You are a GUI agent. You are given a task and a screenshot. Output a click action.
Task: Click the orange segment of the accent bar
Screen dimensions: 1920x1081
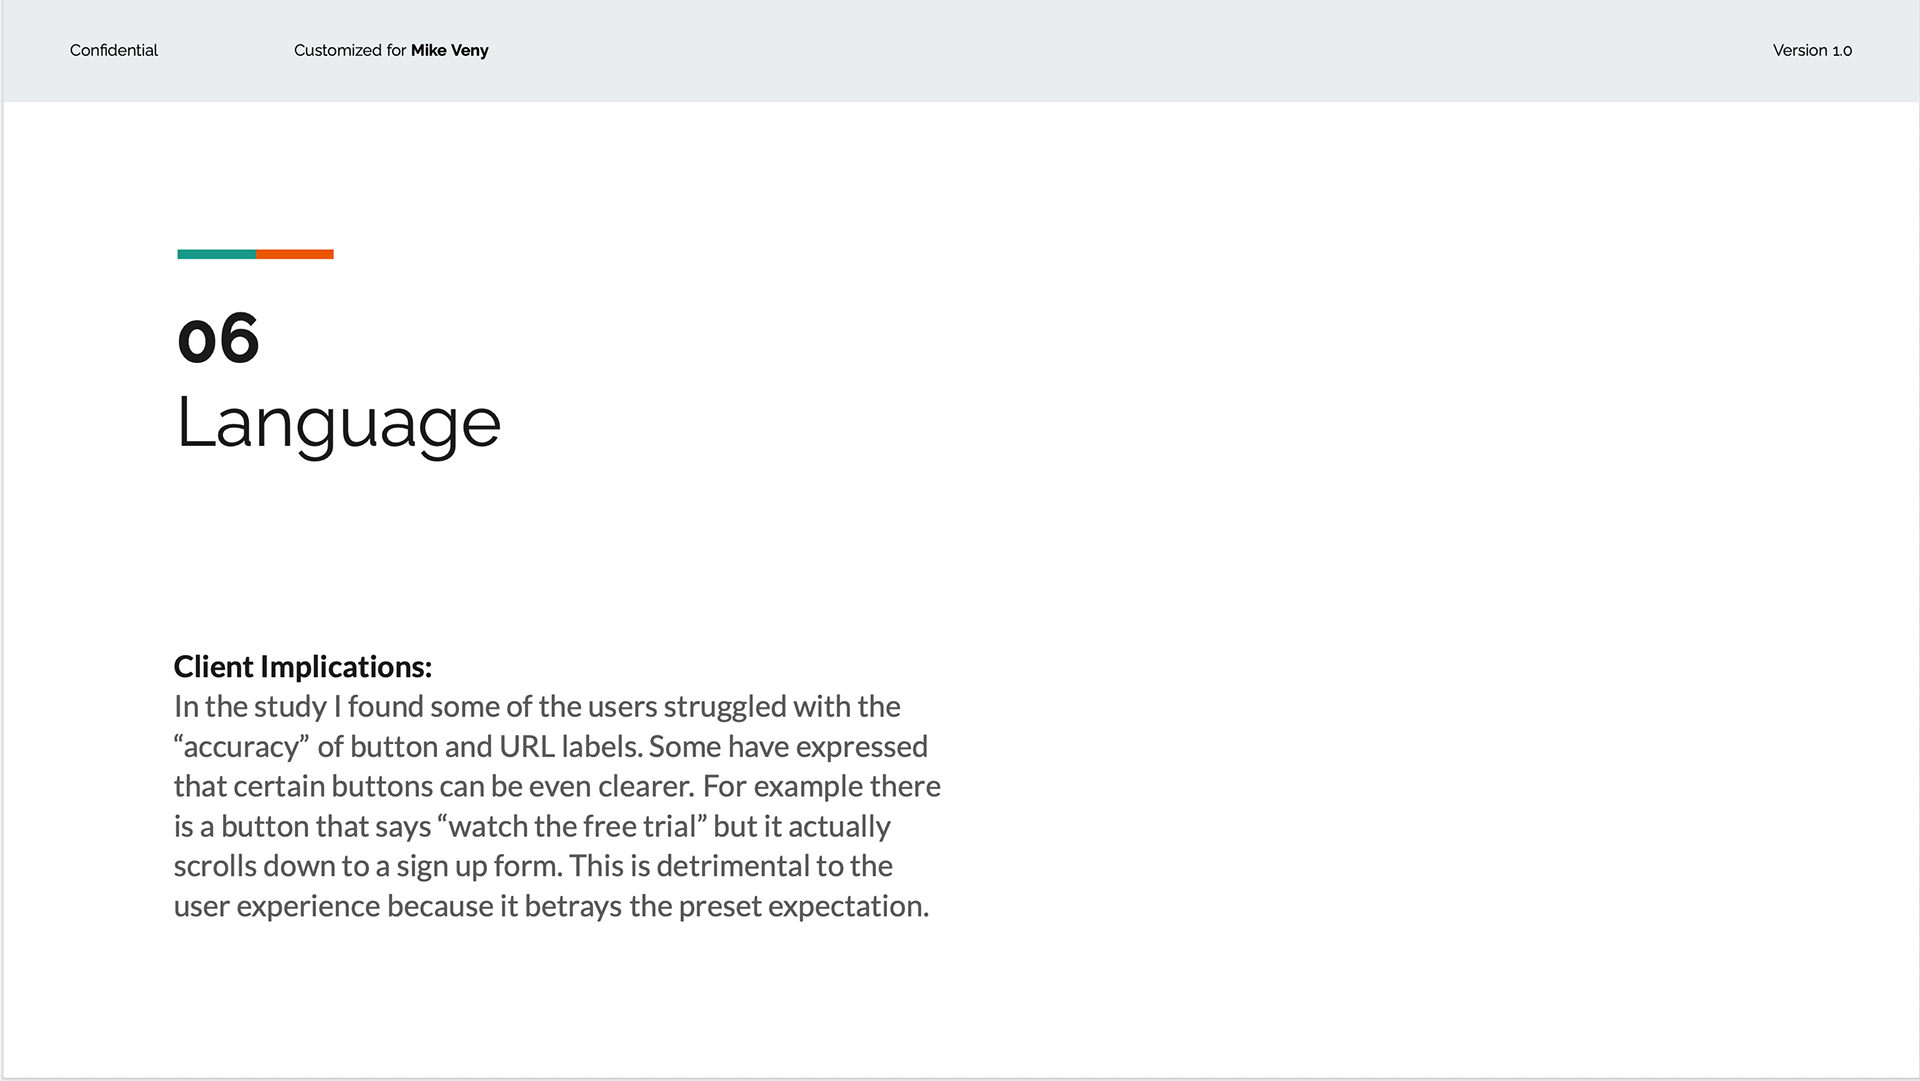click(x=295, y=254)
